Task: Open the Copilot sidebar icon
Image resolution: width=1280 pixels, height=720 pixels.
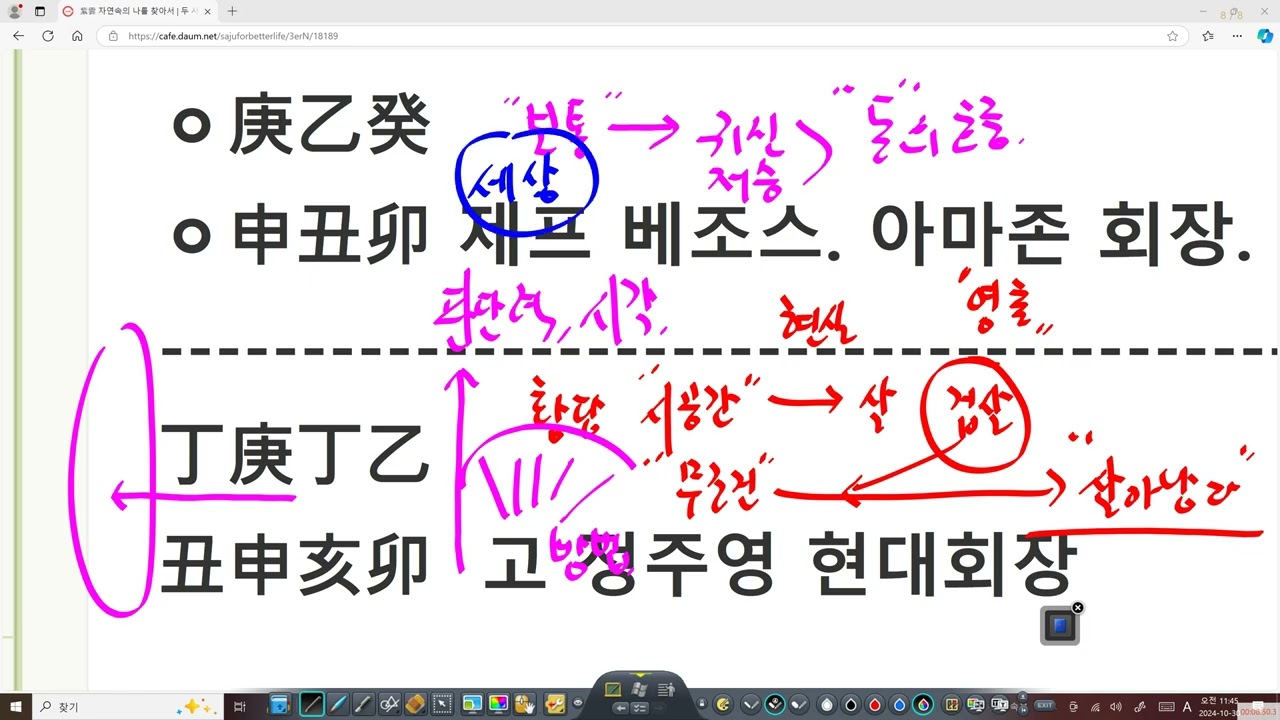Action: [1265, 35]
